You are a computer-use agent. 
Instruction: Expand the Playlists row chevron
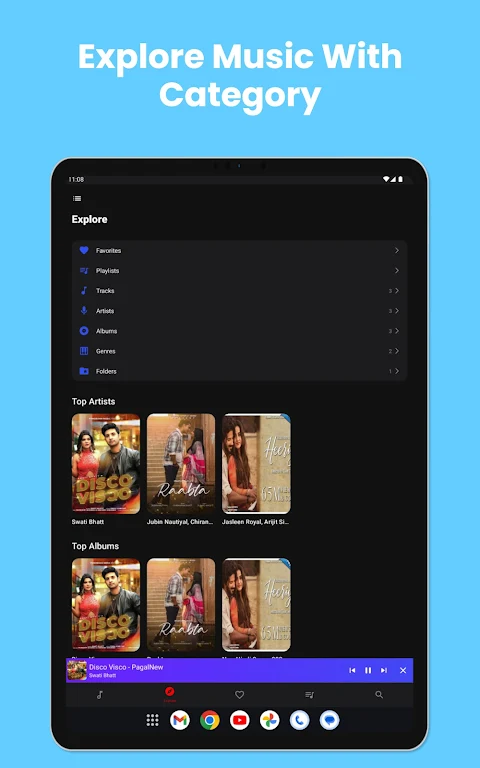pos(397,270)
